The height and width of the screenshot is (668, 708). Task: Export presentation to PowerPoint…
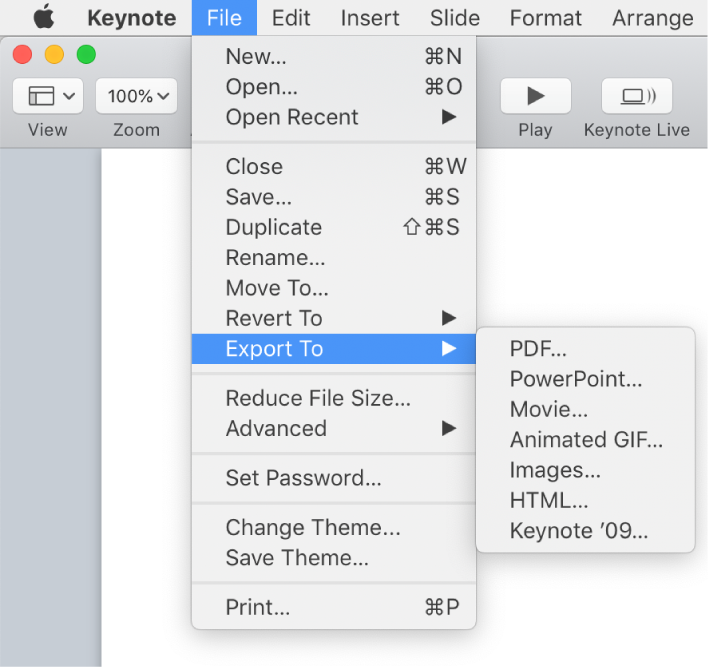pyautogui.click(x=576, y=379)
